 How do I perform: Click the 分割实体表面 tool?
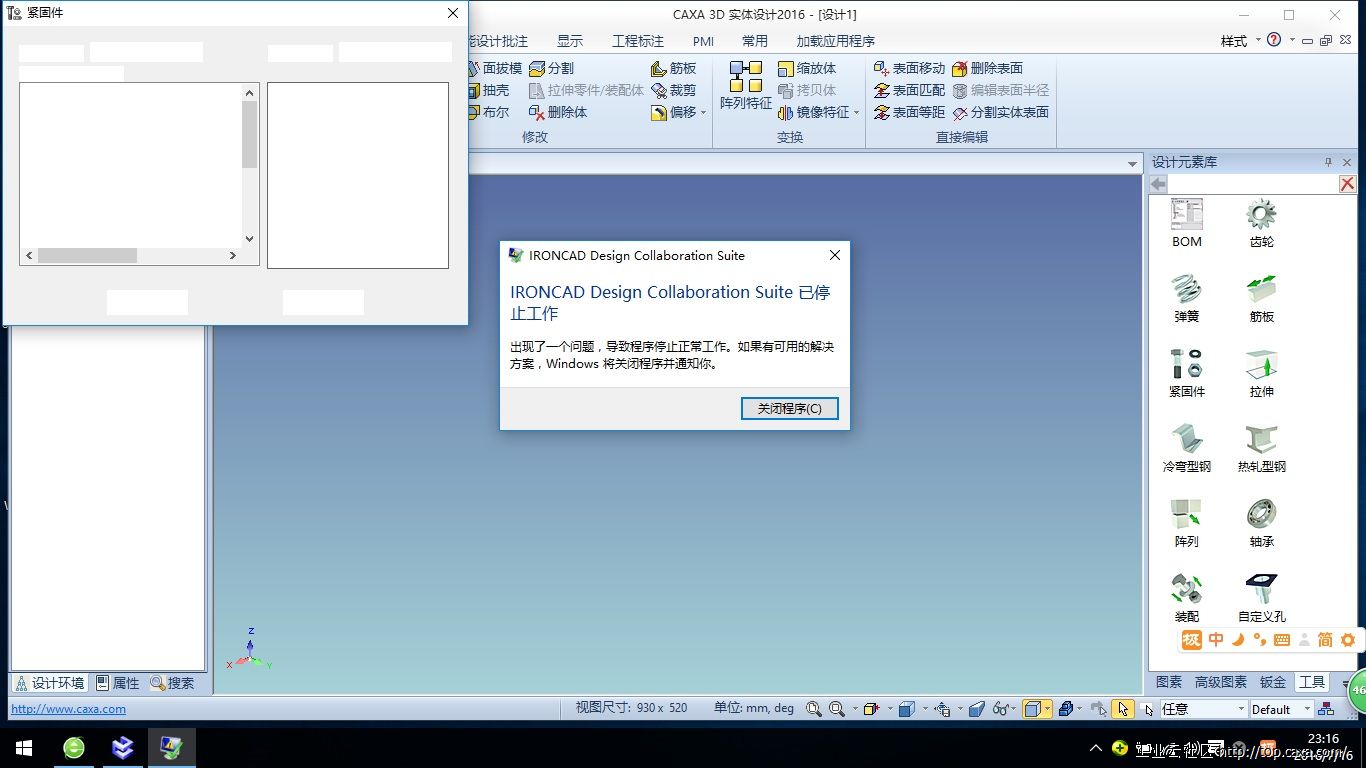point(1001,112)
